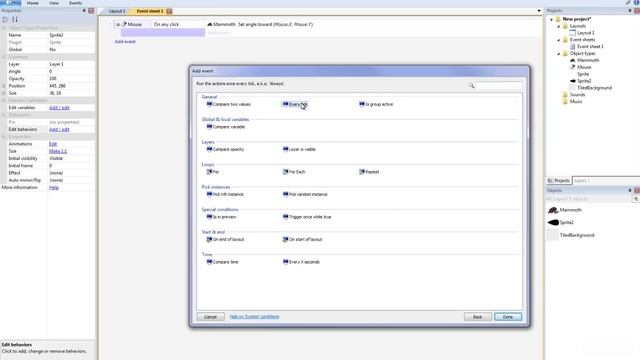
Task: Expand the Size property row
Action: pyautogui.click(x=4, y=93)
